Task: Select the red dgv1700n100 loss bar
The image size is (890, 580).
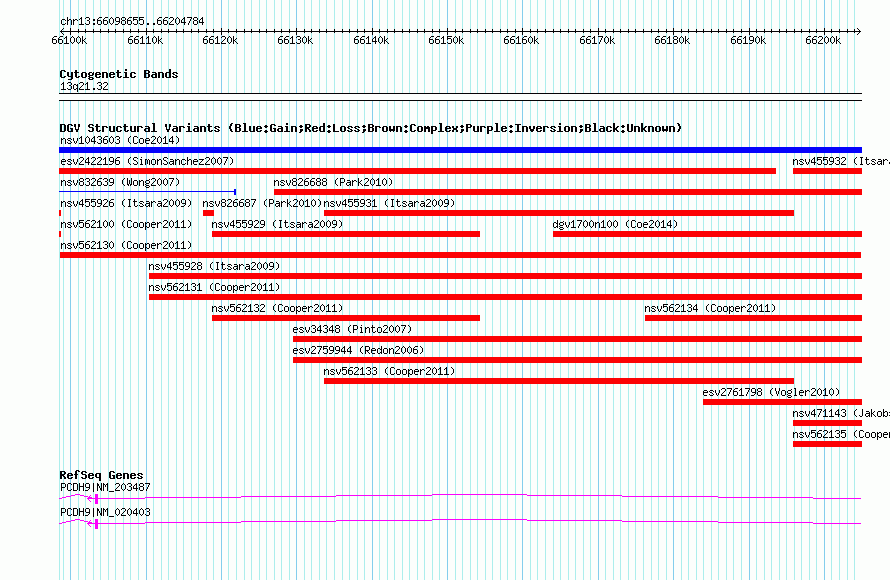Action: coord(707,234)
